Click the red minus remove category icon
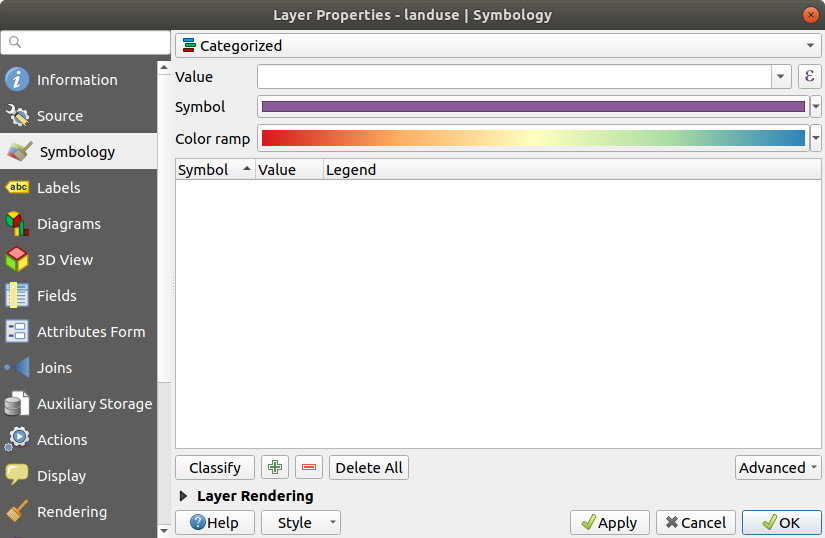 [x=309, y=467]
